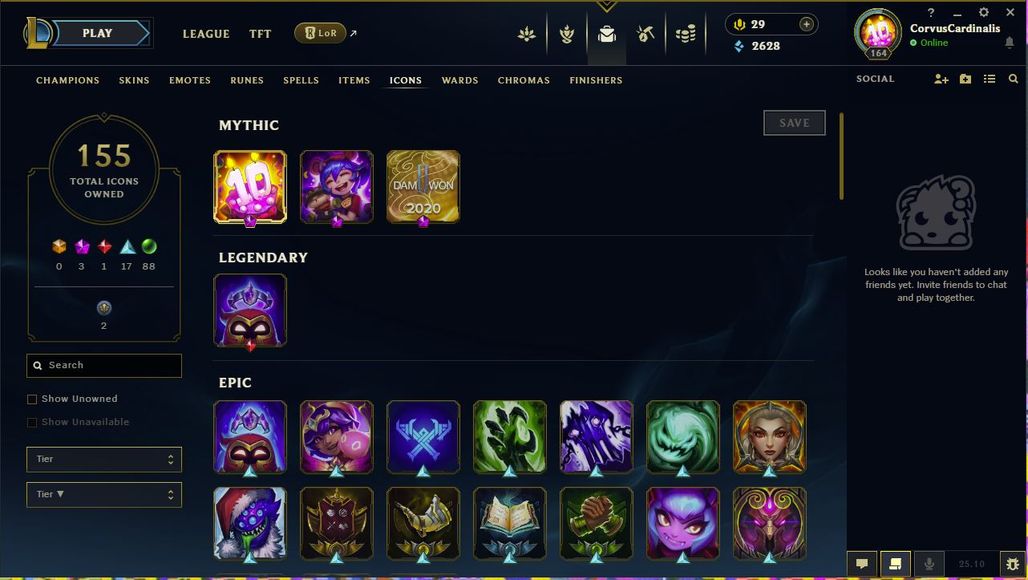Select the DAMWON 2020 mythic icon

click(x=423, y=187)
